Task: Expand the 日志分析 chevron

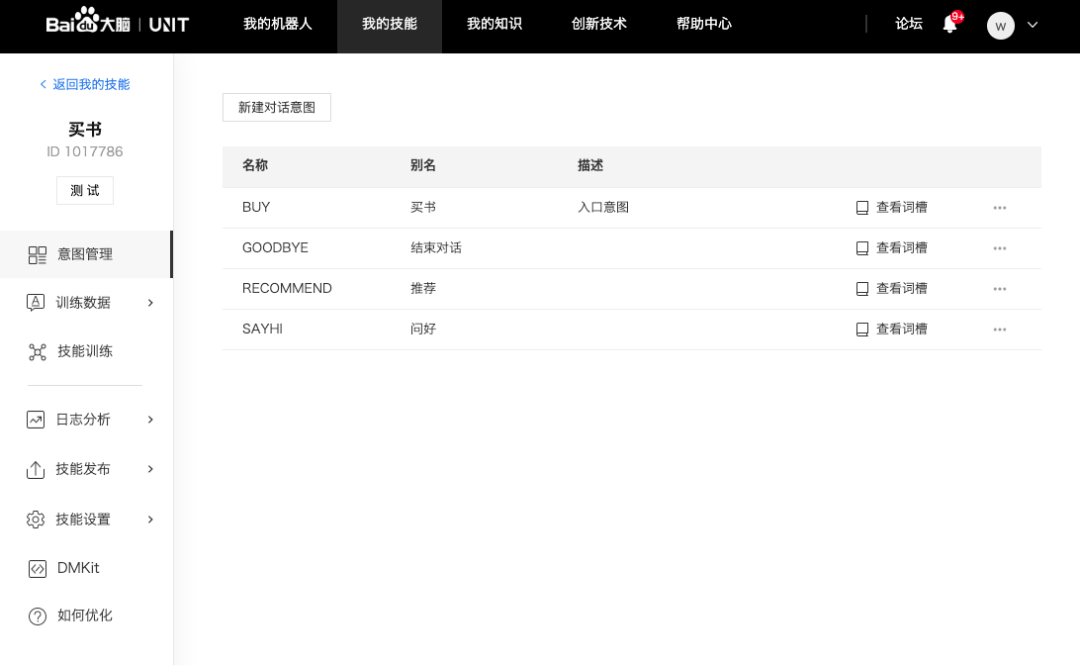Action: [x=150, y=420]
